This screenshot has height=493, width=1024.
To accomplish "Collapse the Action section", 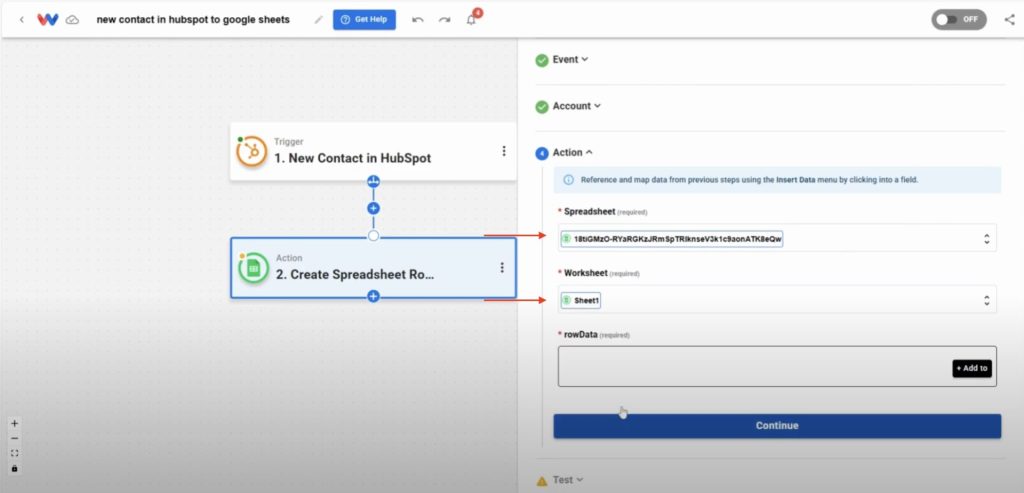I will (x=573, y=152).
